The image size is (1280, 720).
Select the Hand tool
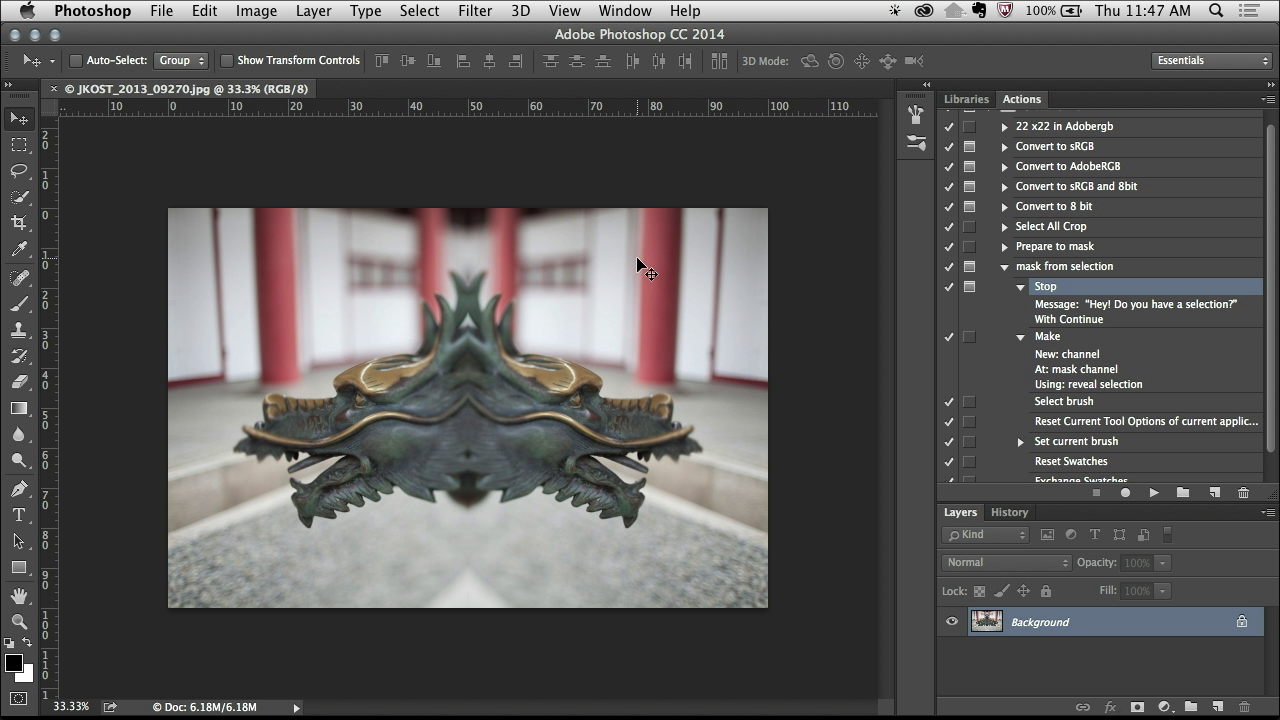pyautogui.click(x=19, y=596)
